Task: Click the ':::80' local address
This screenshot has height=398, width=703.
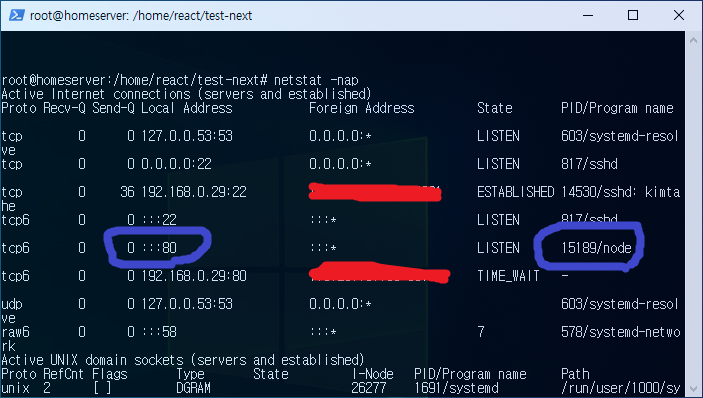Action: [x=159, y=248]
